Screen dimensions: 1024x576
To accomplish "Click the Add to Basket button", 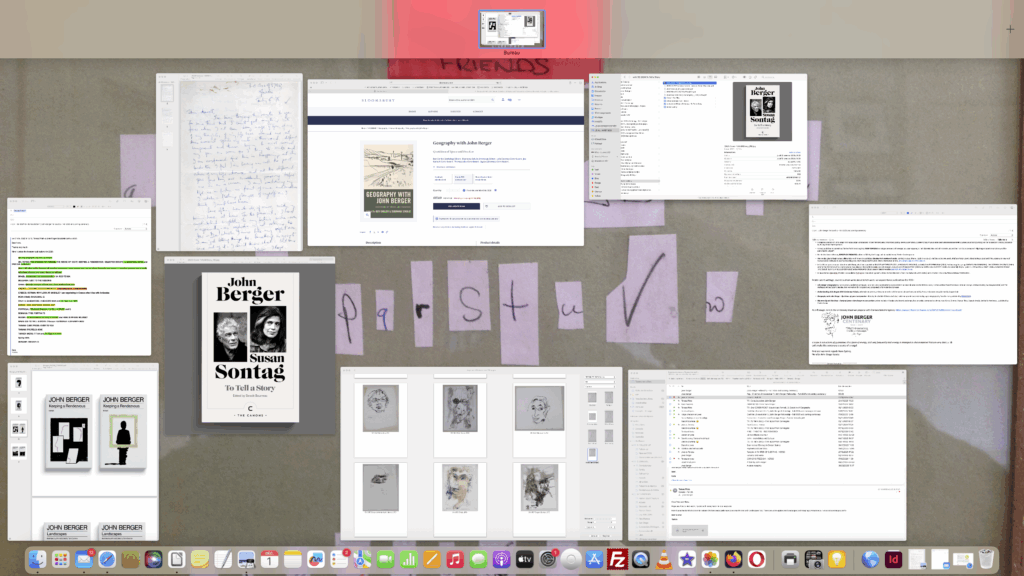I will coord(456,206).
